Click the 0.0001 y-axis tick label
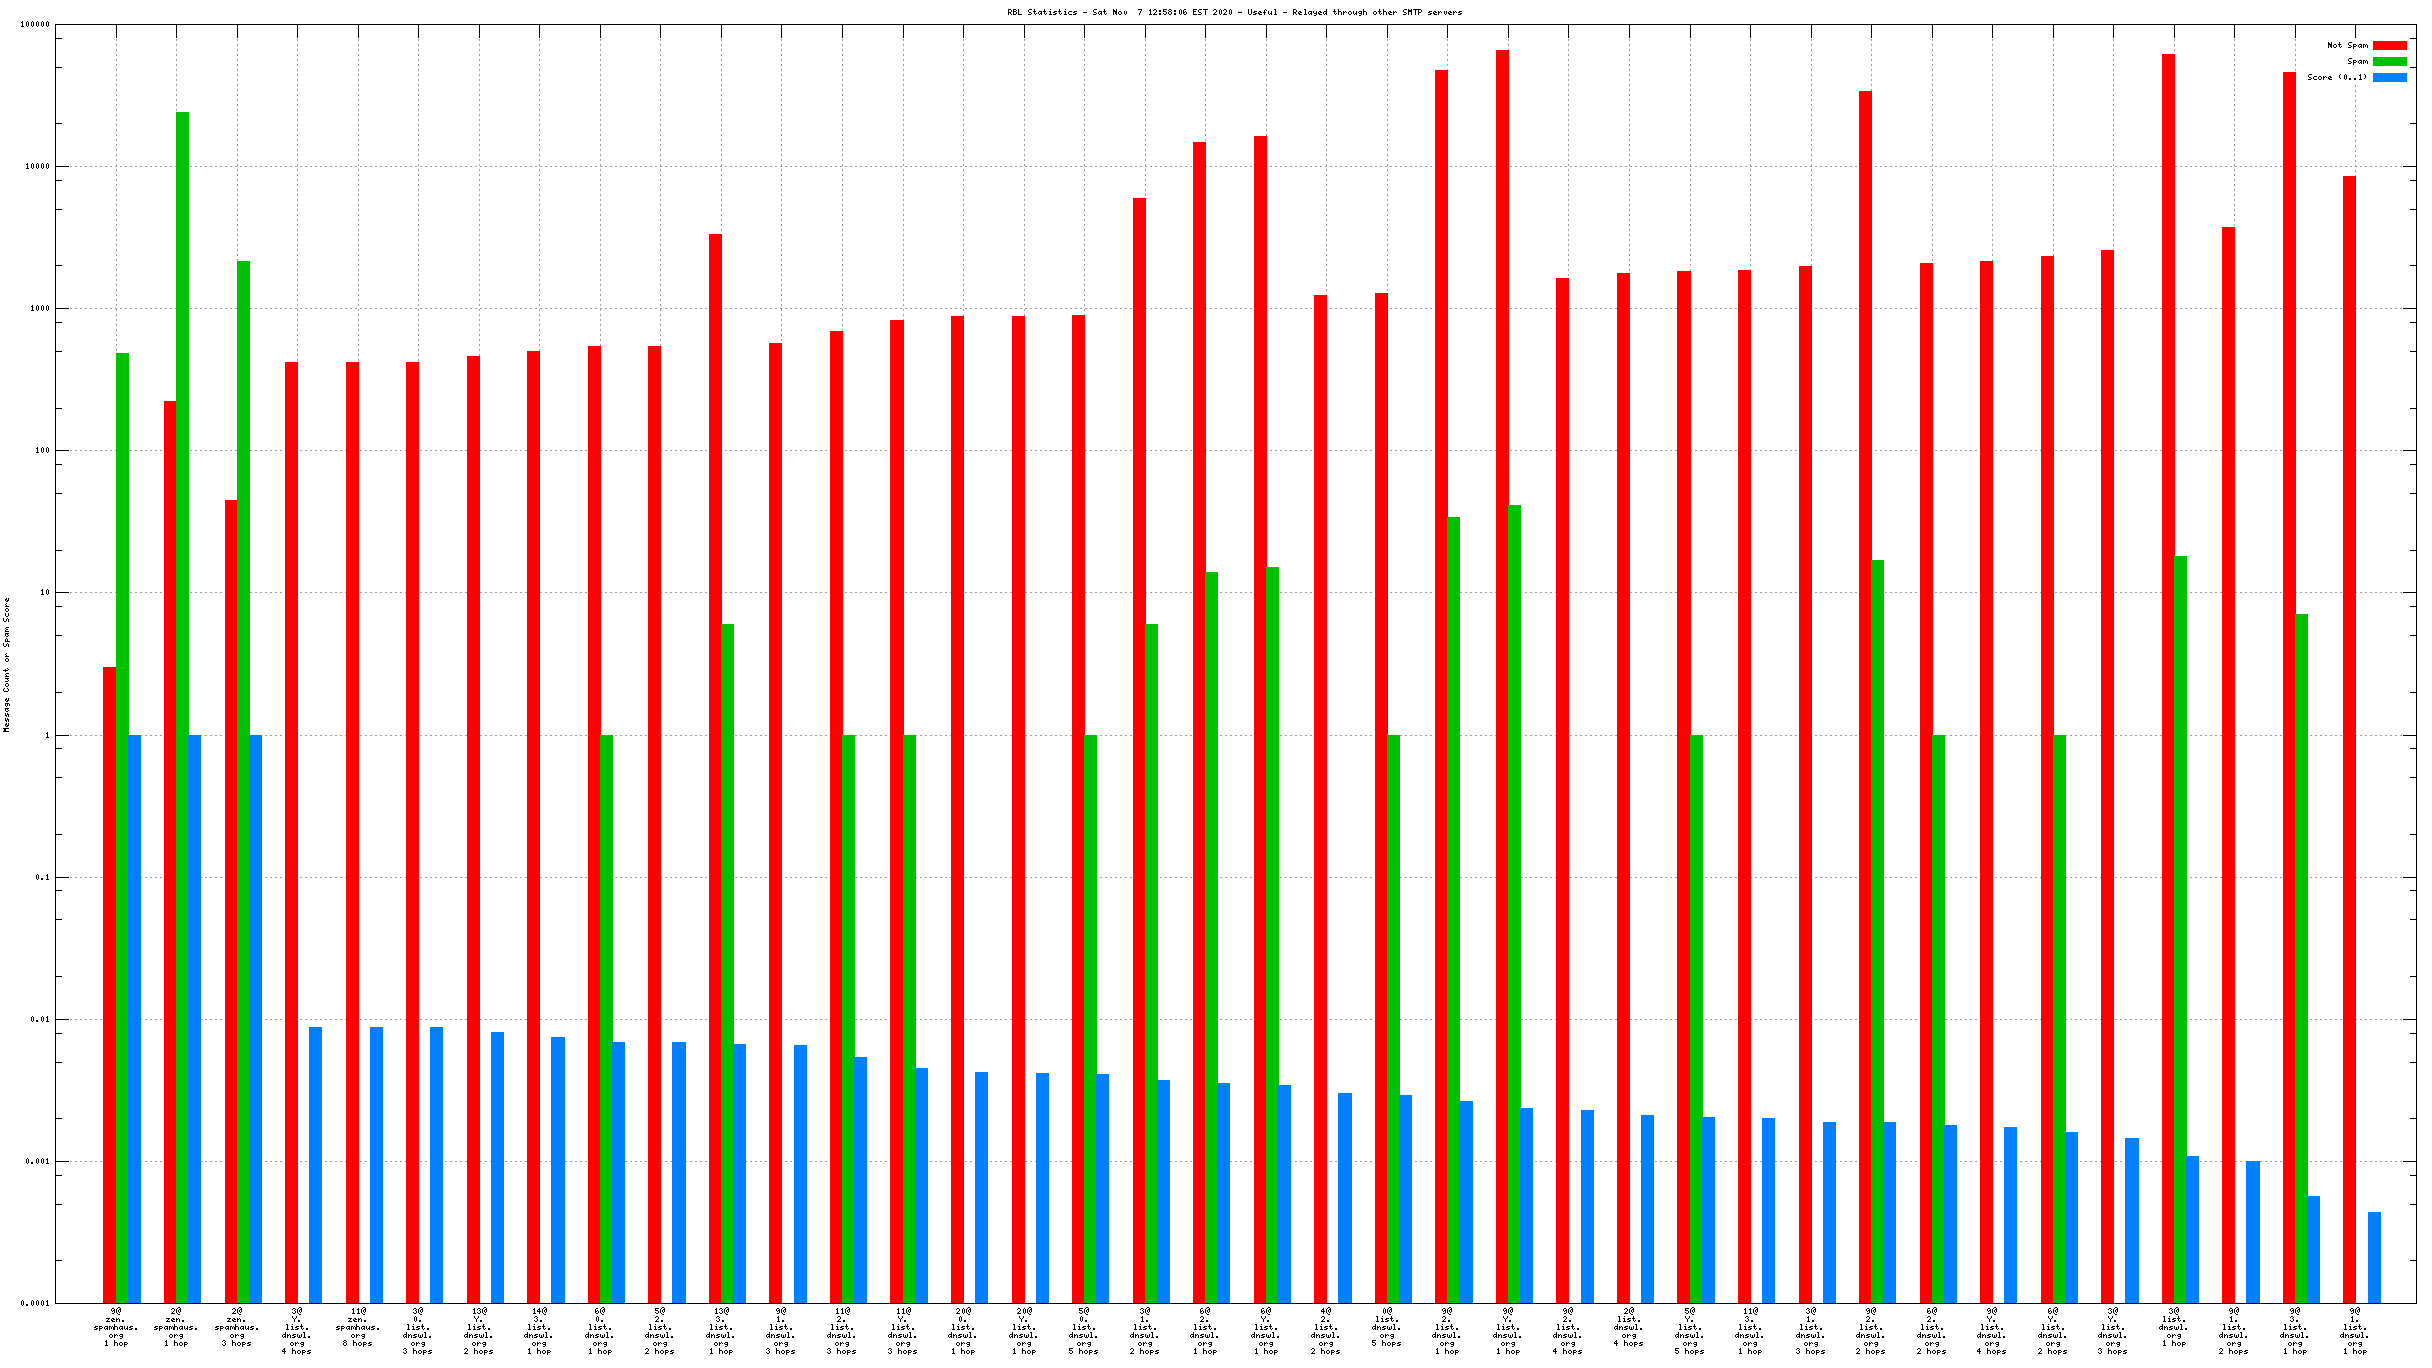The width and height of the screenshot is (2432, 1368). coord(35,1303)
